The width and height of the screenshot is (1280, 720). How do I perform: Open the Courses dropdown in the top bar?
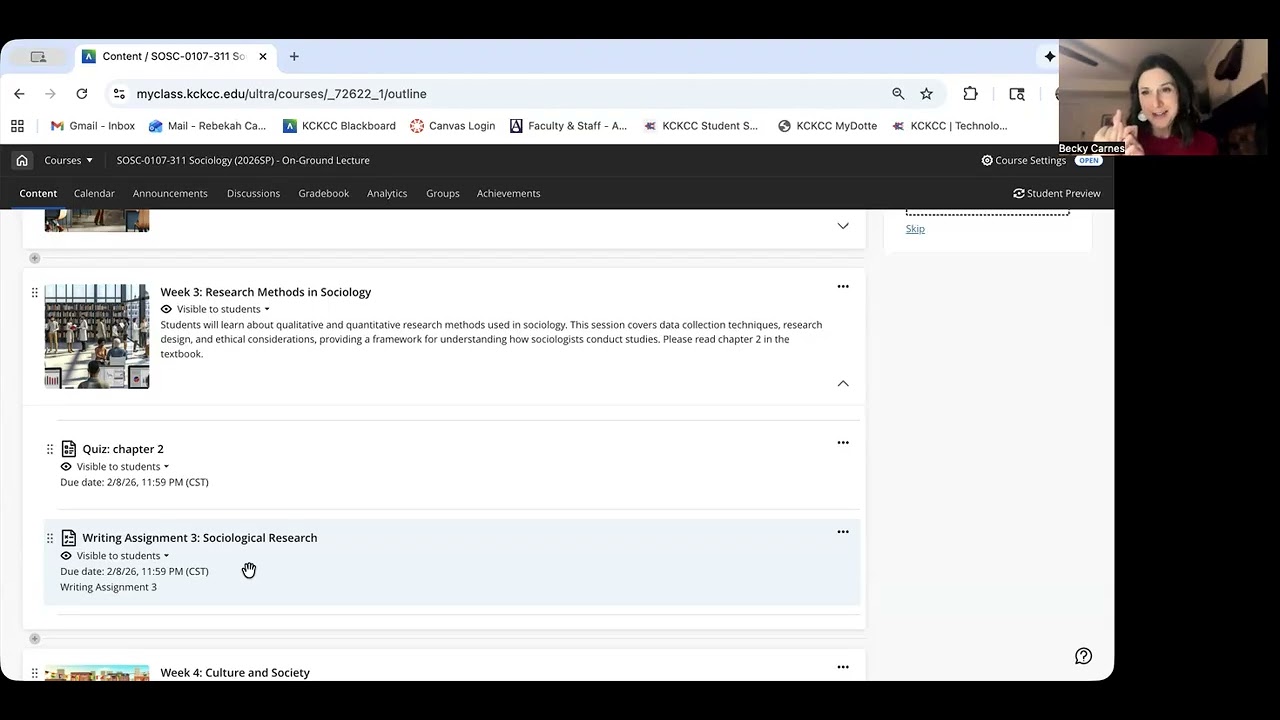tap(68, 160)
